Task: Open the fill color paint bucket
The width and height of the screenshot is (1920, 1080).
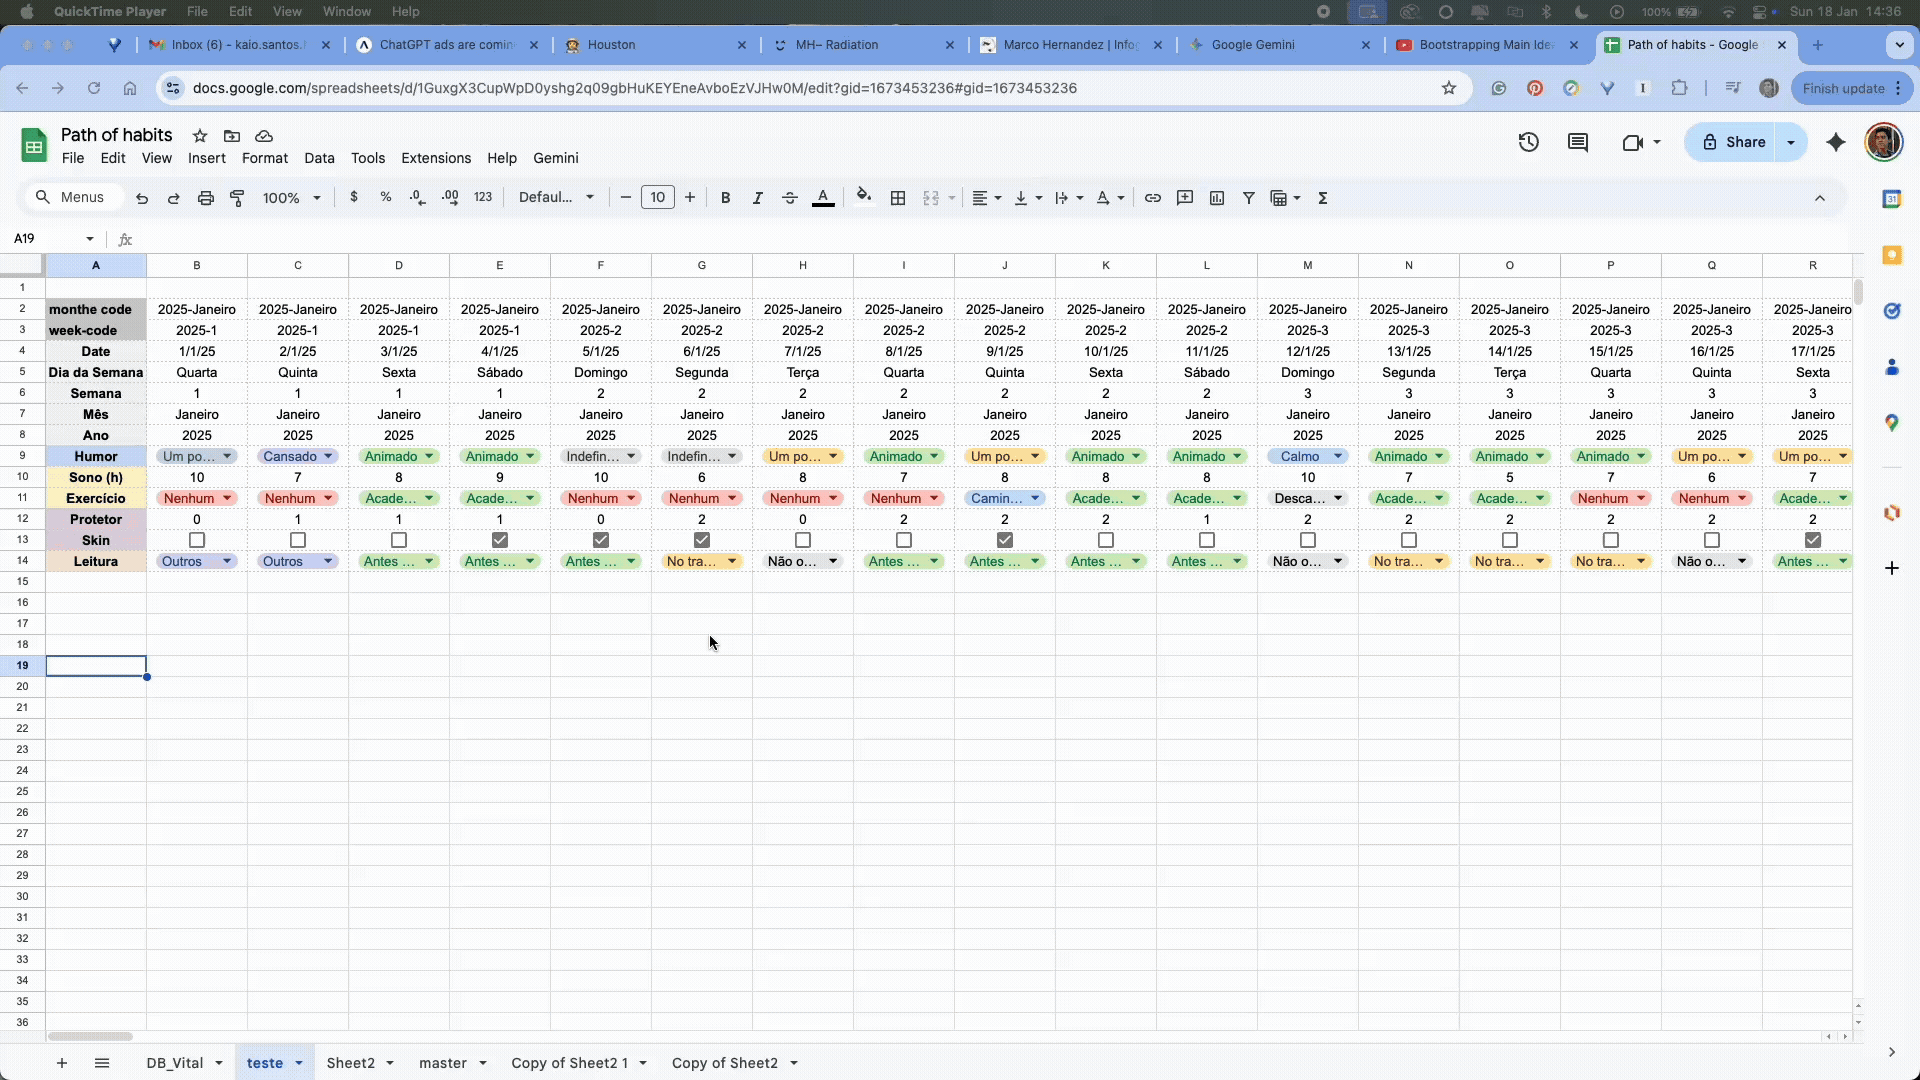Action: point(864,198)
